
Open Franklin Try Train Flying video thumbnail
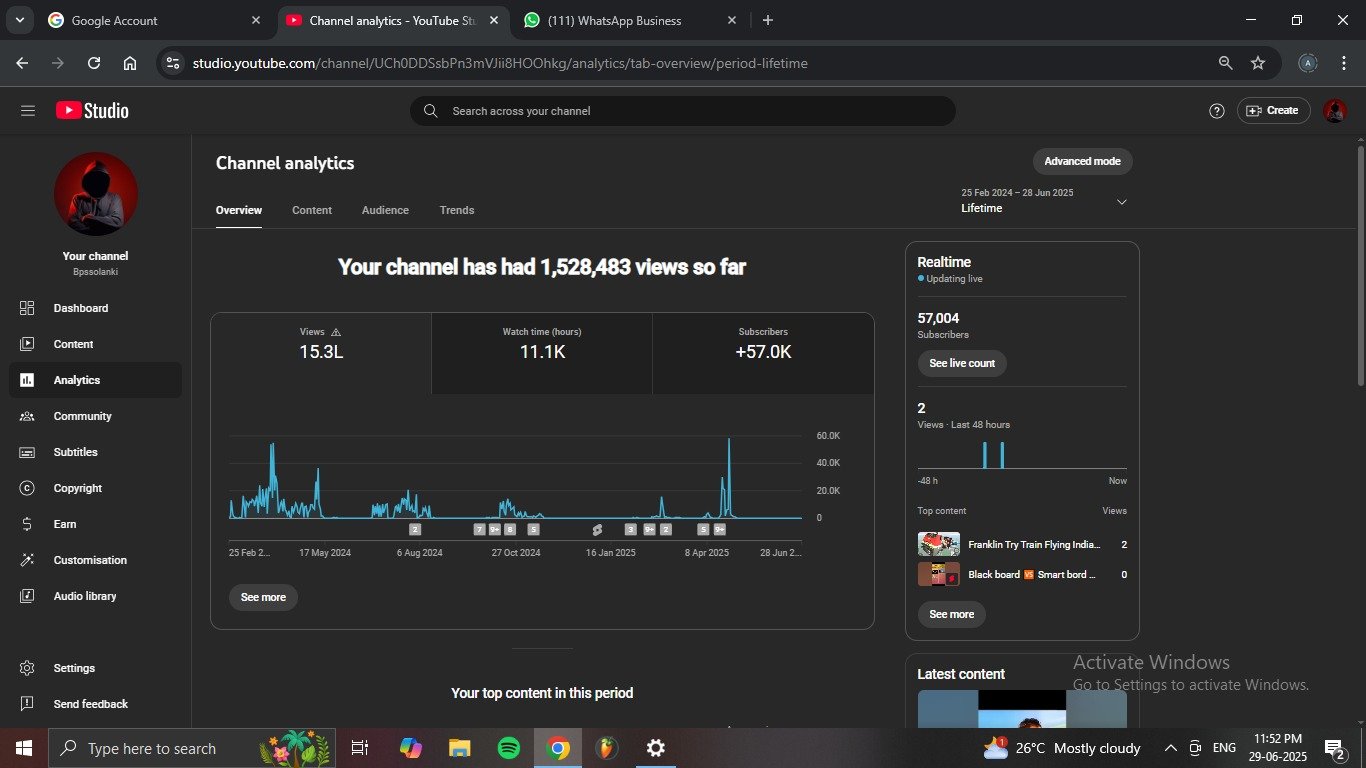pyautogui.click(x=938, y=544)
